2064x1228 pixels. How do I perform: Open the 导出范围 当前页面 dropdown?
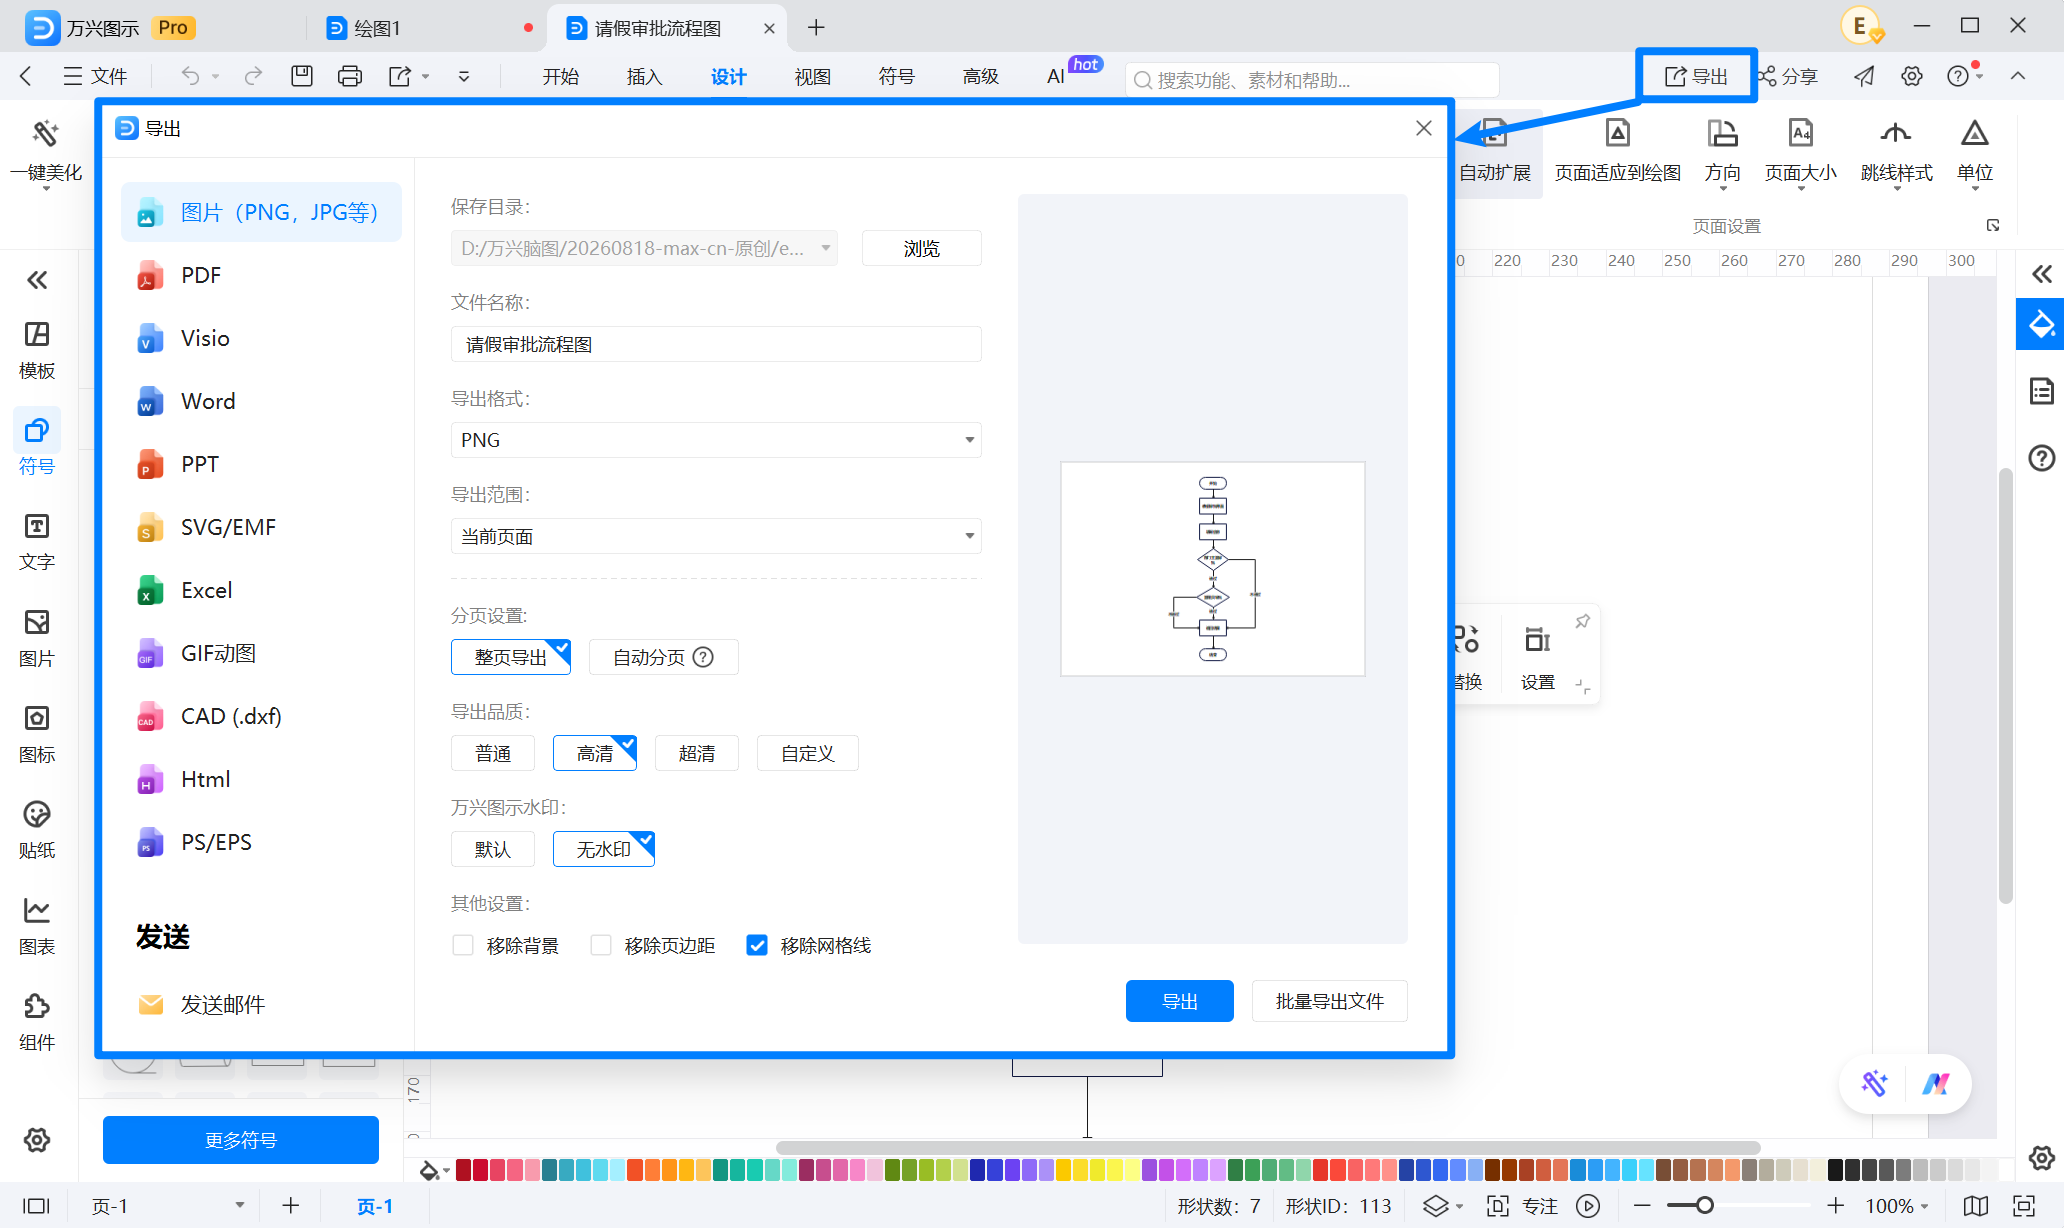click(x=716, y=536)
